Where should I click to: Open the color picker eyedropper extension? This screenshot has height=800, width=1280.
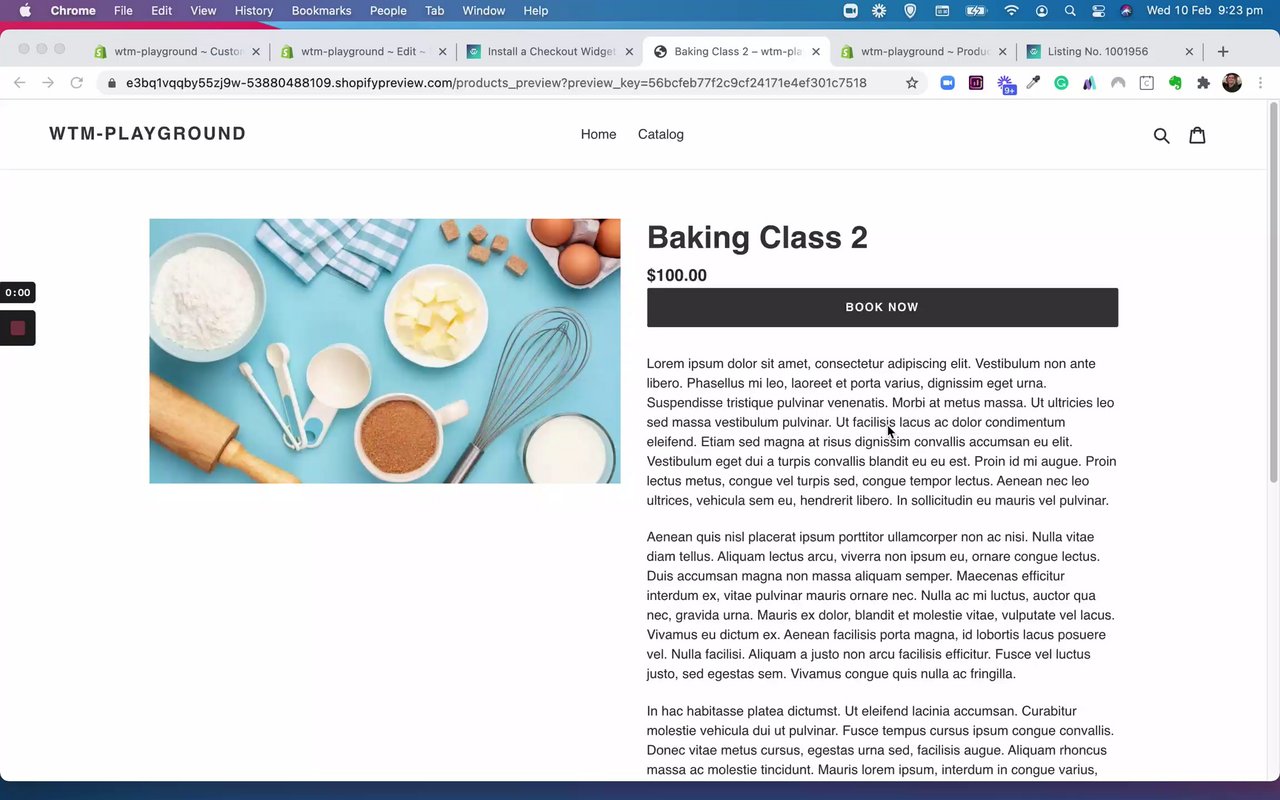pos(1033,83)
